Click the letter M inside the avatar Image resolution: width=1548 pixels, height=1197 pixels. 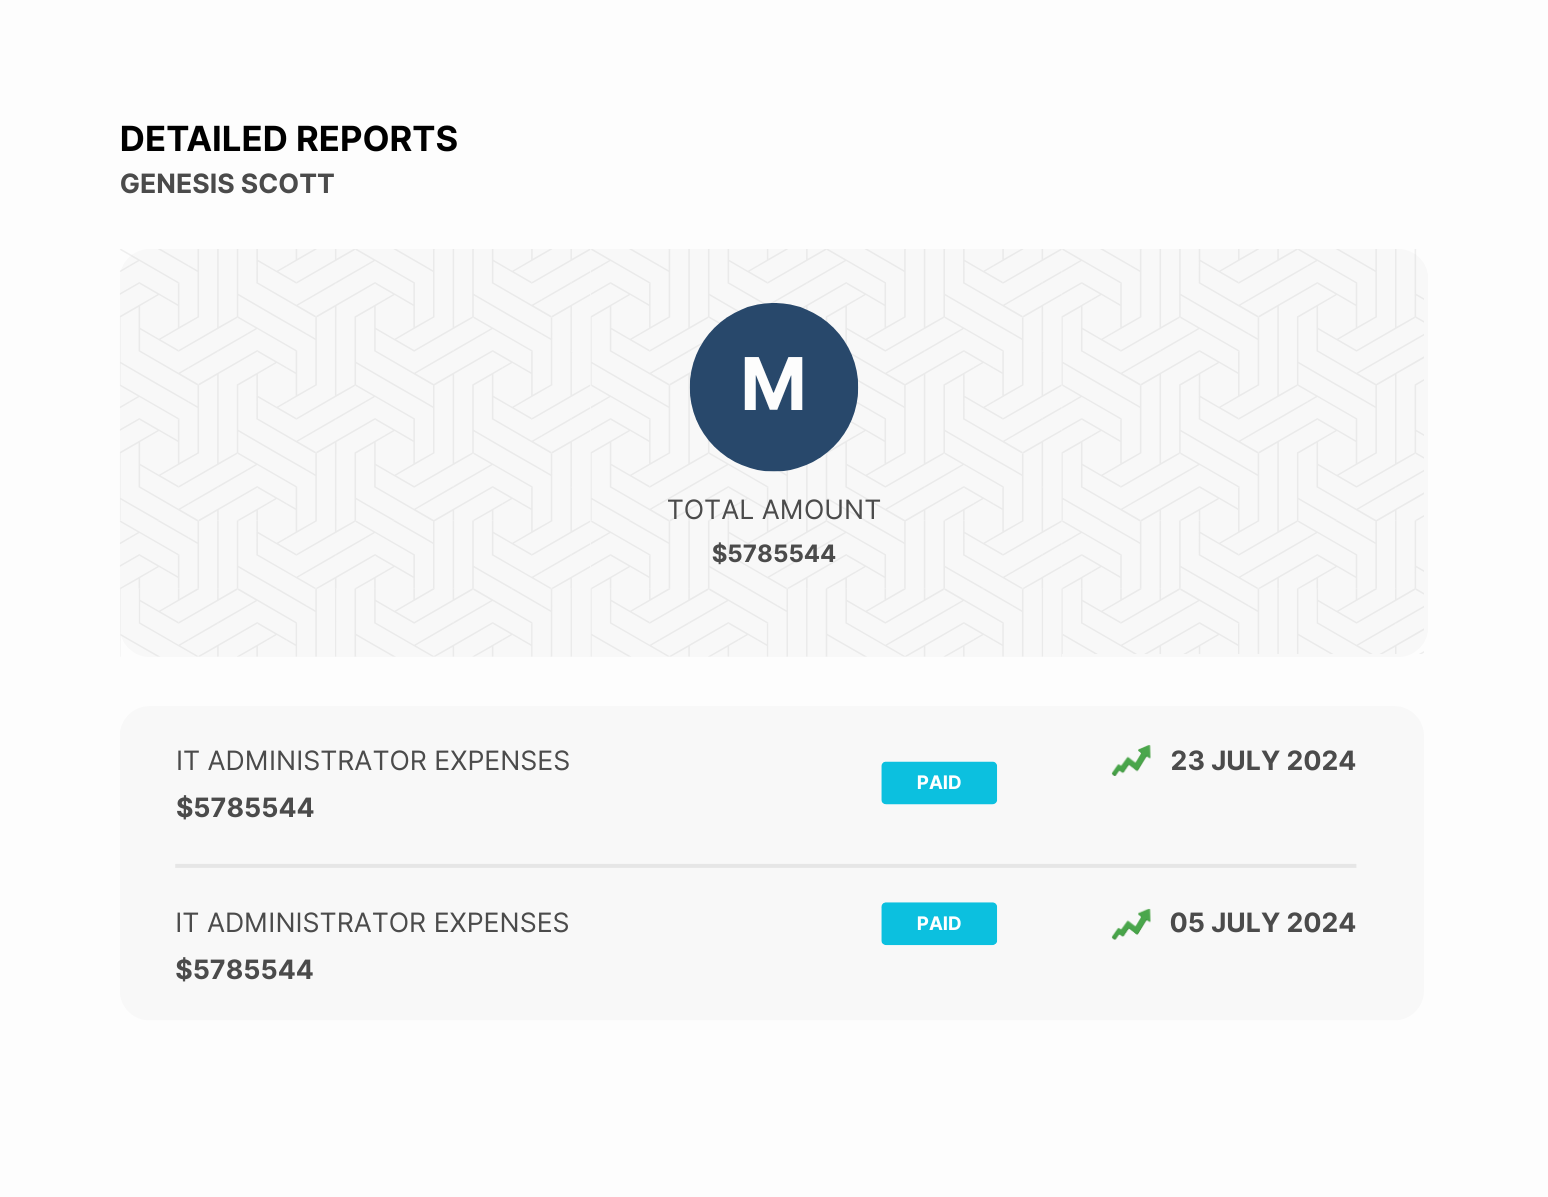pyautogui.click(x=773, y=386)
